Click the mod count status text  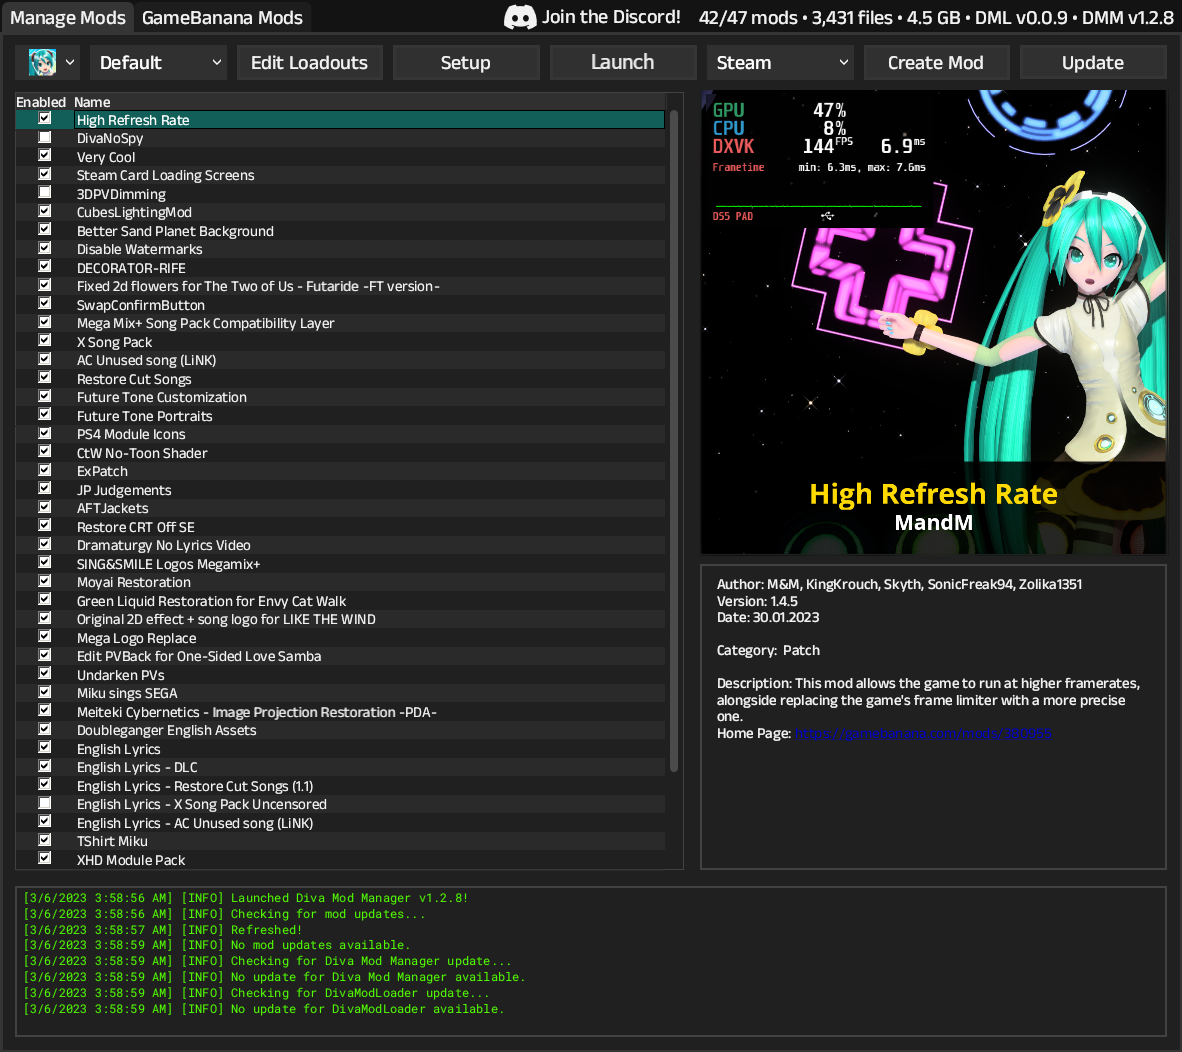click(x=748, y=17)
